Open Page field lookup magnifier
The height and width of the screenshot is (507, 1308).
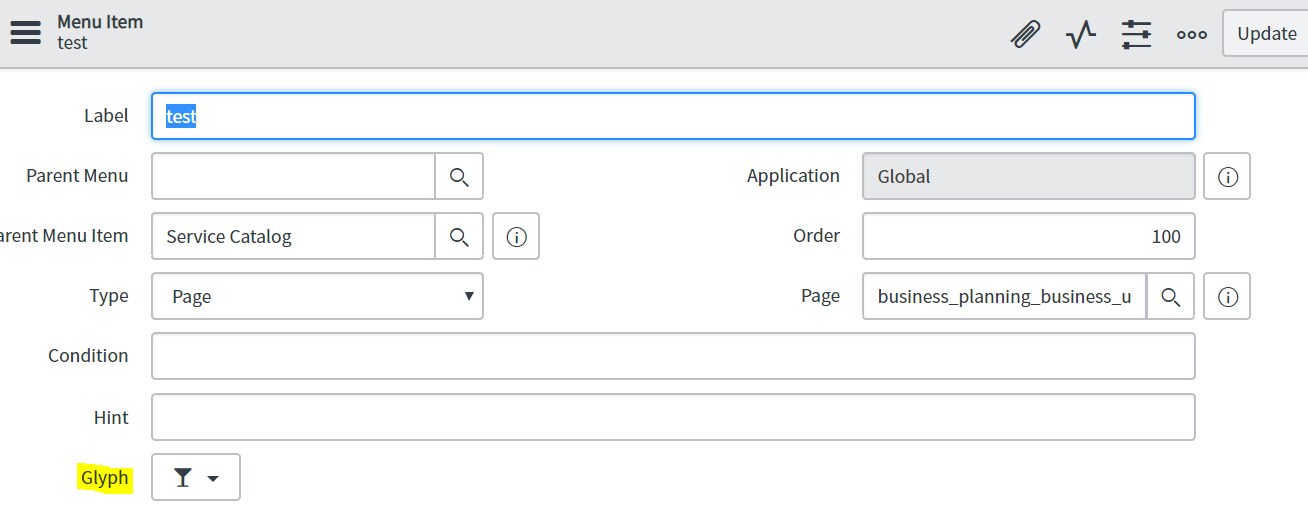(1170, 296)
